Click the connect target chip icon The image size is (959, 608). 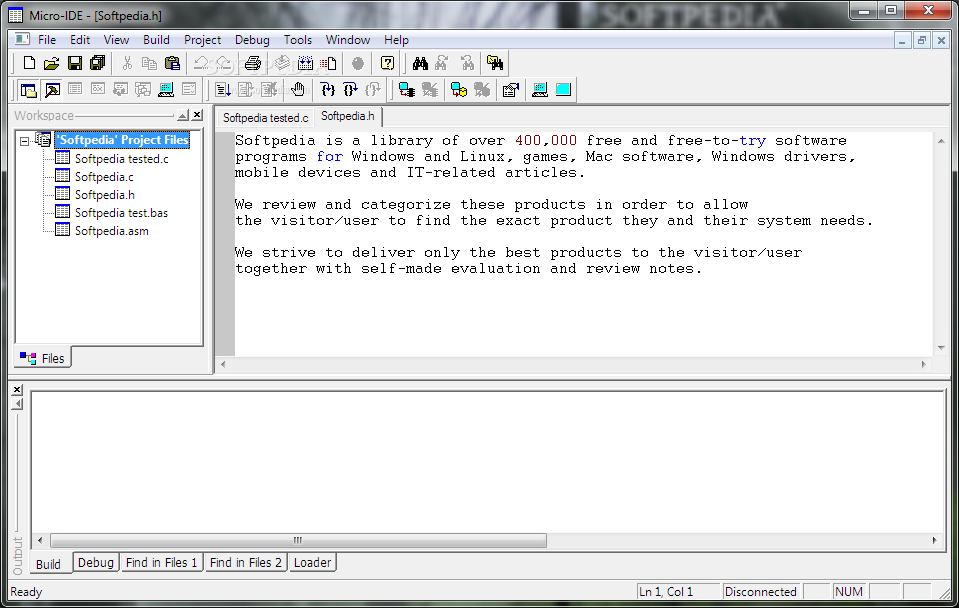406,90
